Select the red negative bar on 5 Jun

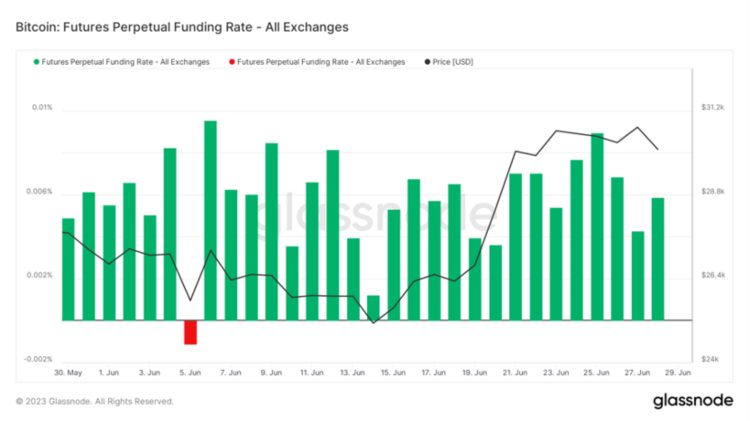tap(190, 332)
